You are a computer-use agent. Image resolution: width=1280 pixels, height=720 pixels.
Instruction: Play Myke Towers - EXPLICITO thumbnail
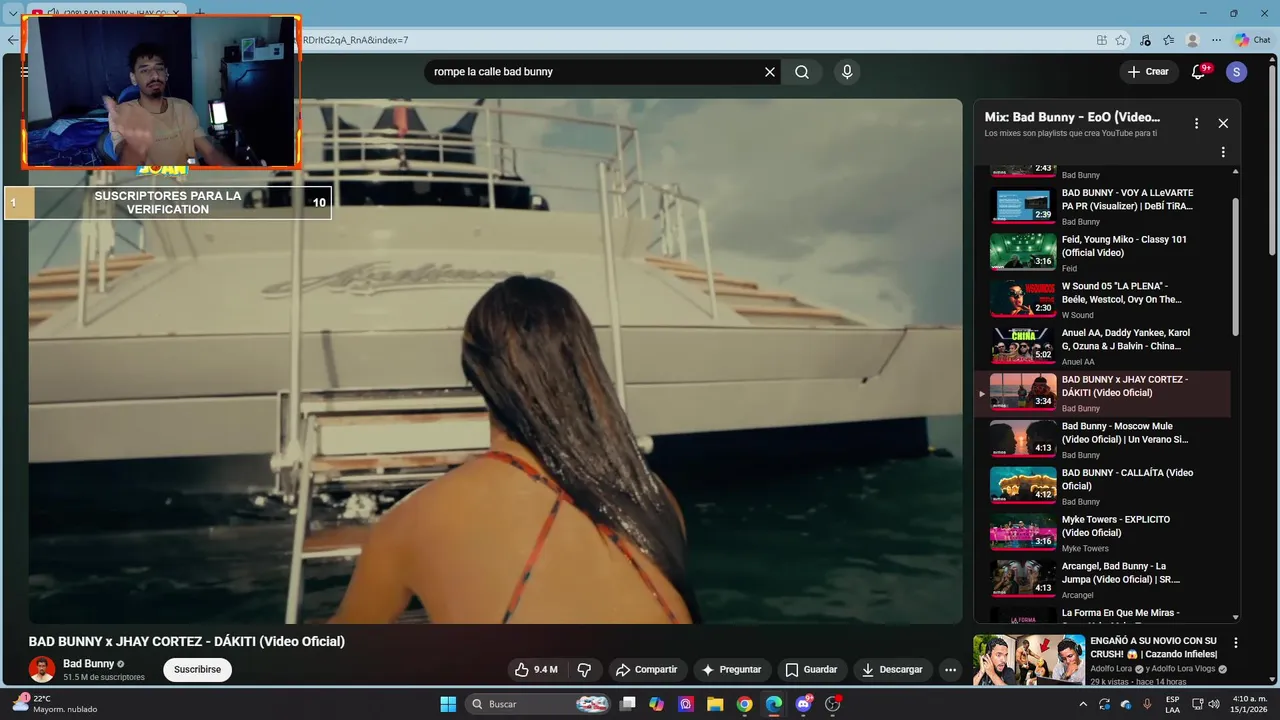[x=1023, y=533]
